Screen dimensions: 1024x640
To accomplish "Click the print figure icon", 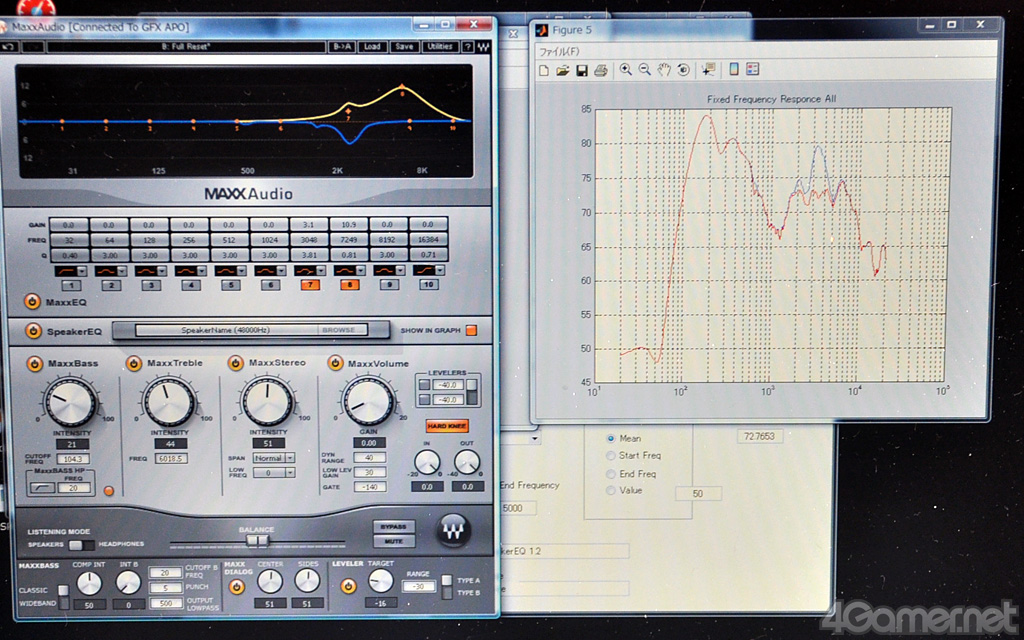I will point(600,70).
